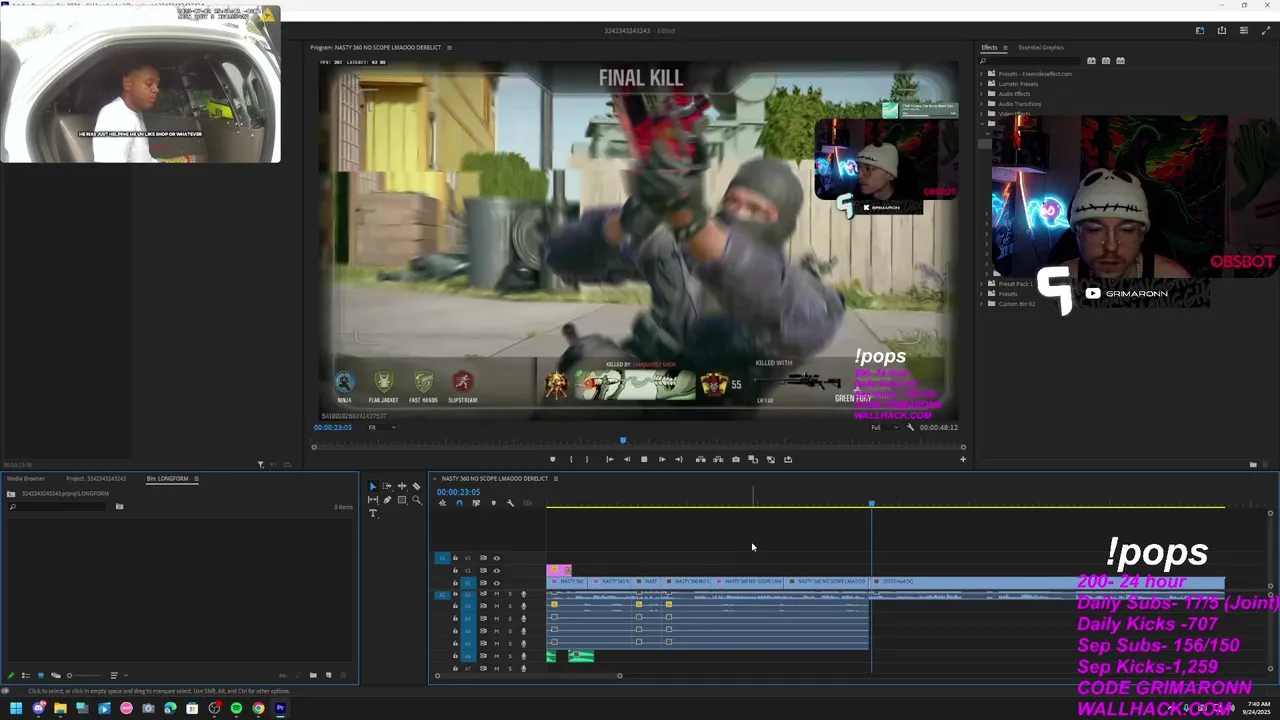The width and height of the screenshot is (1280, 720).
Task: Go to In point
Action: click(609, 459)
